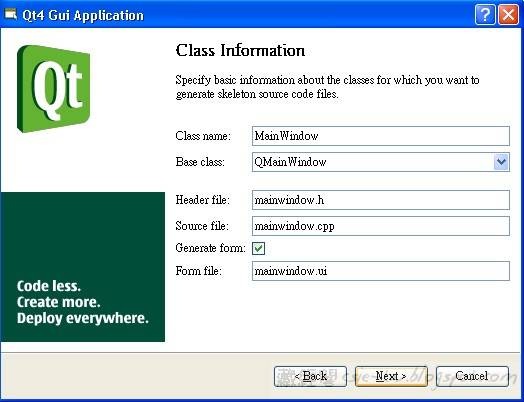Click the green Qt logo image
Image resolution: width=524 pixels, height=402 pixels.
53,89
